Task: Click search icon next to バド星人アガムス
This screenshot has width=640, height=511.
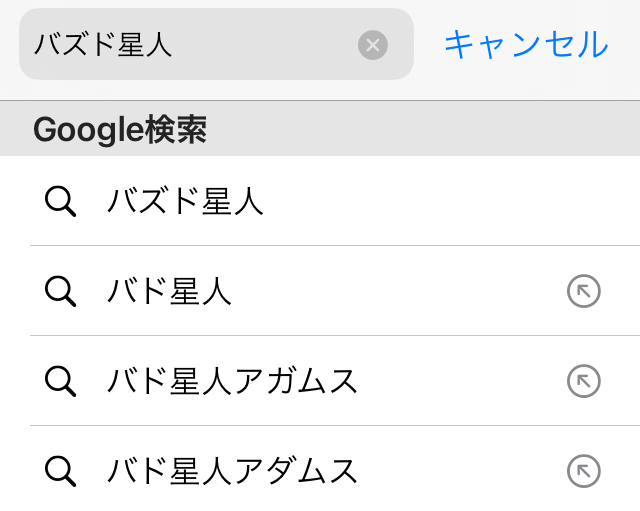Action: [61, 381]
